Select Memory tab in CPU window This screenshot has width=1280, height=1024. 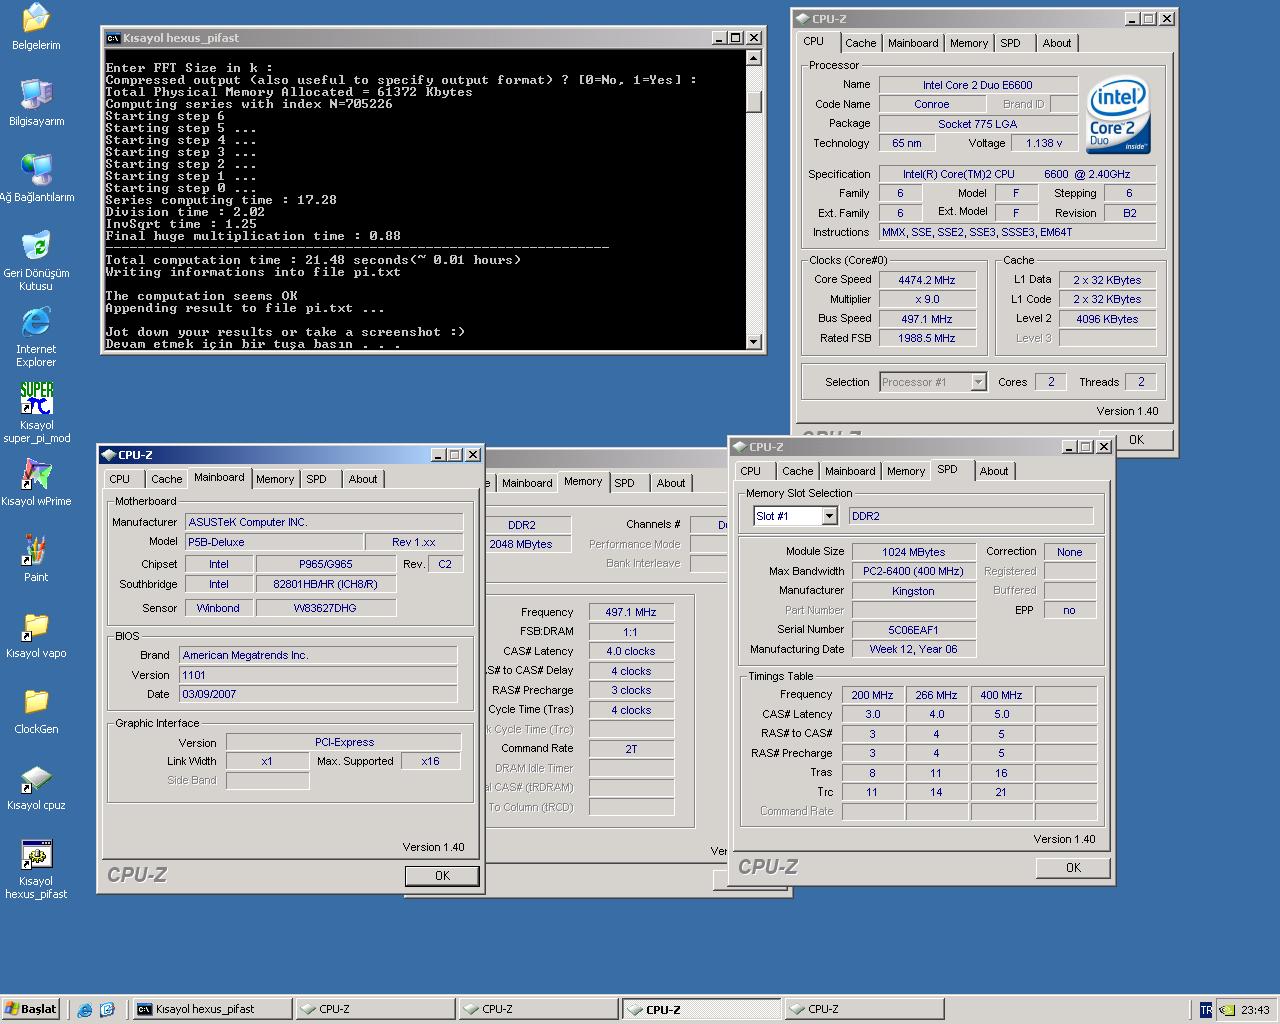click(x=969, y=43)
